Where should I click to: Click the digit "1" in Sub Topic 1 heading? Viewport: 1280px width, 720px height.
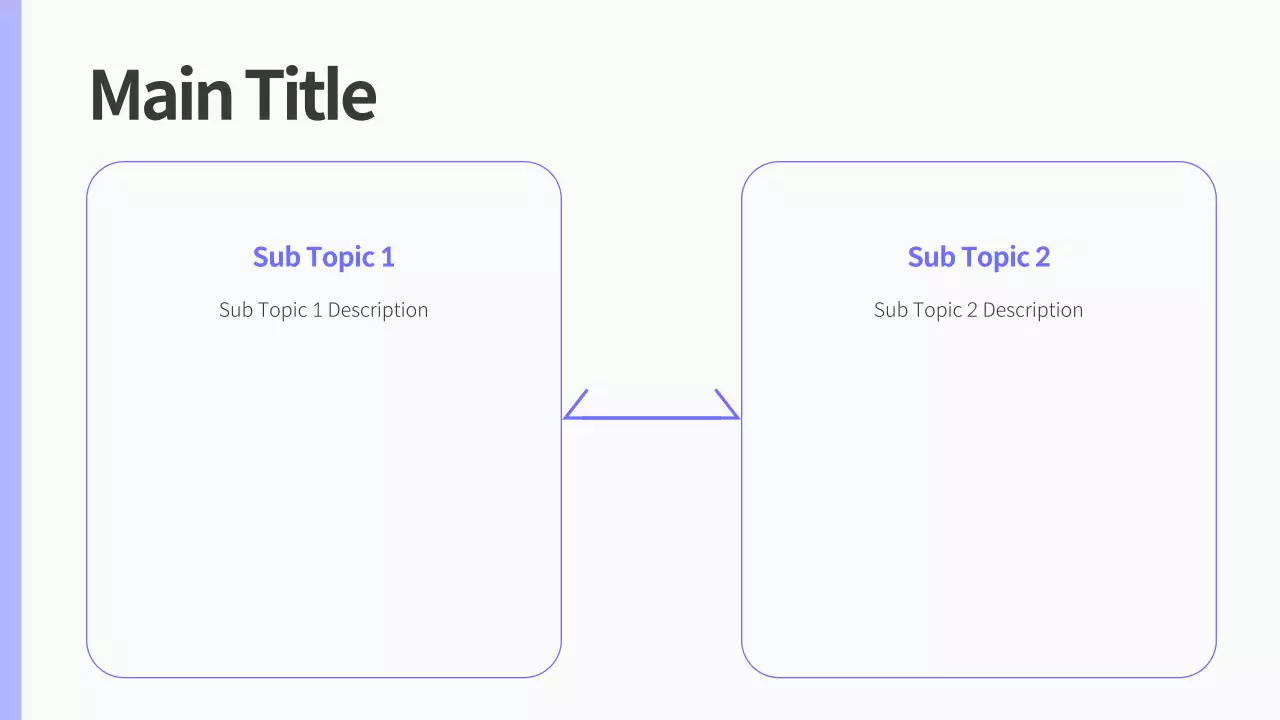coord(387,257)
